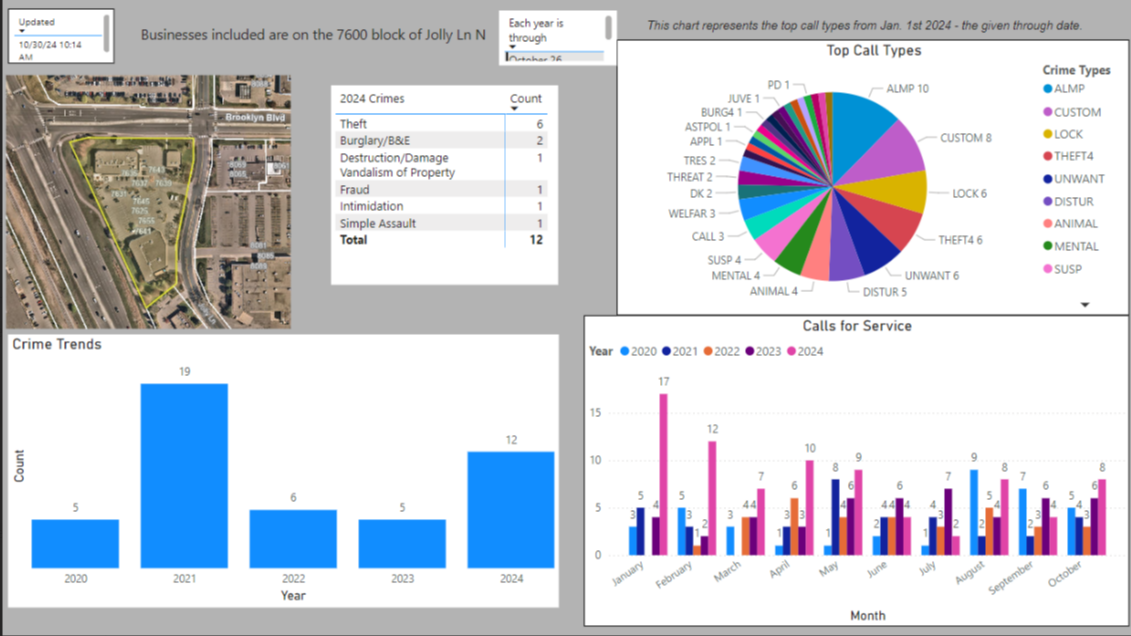This screenshot has width=1131, height=636.
Task: Click the Count column sort arrow
Action: point(515,109)
